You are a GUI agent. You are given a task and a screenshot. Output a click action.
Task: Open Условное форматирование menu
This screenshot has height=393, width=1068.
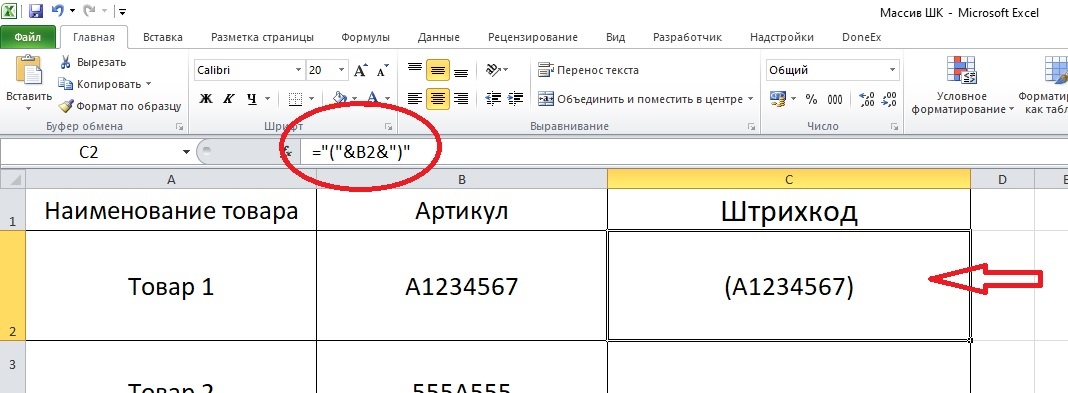coord(961,85)
